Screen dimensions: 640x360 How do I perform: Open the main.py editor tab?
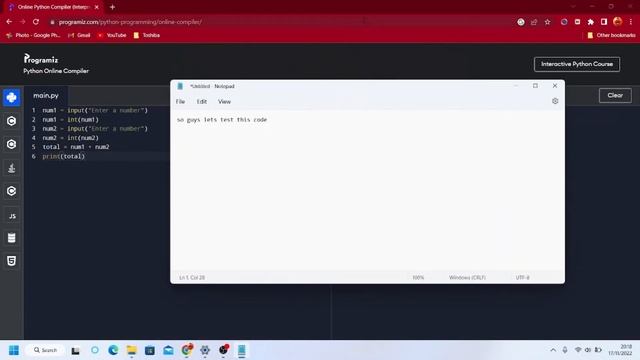tap(46, 96)
